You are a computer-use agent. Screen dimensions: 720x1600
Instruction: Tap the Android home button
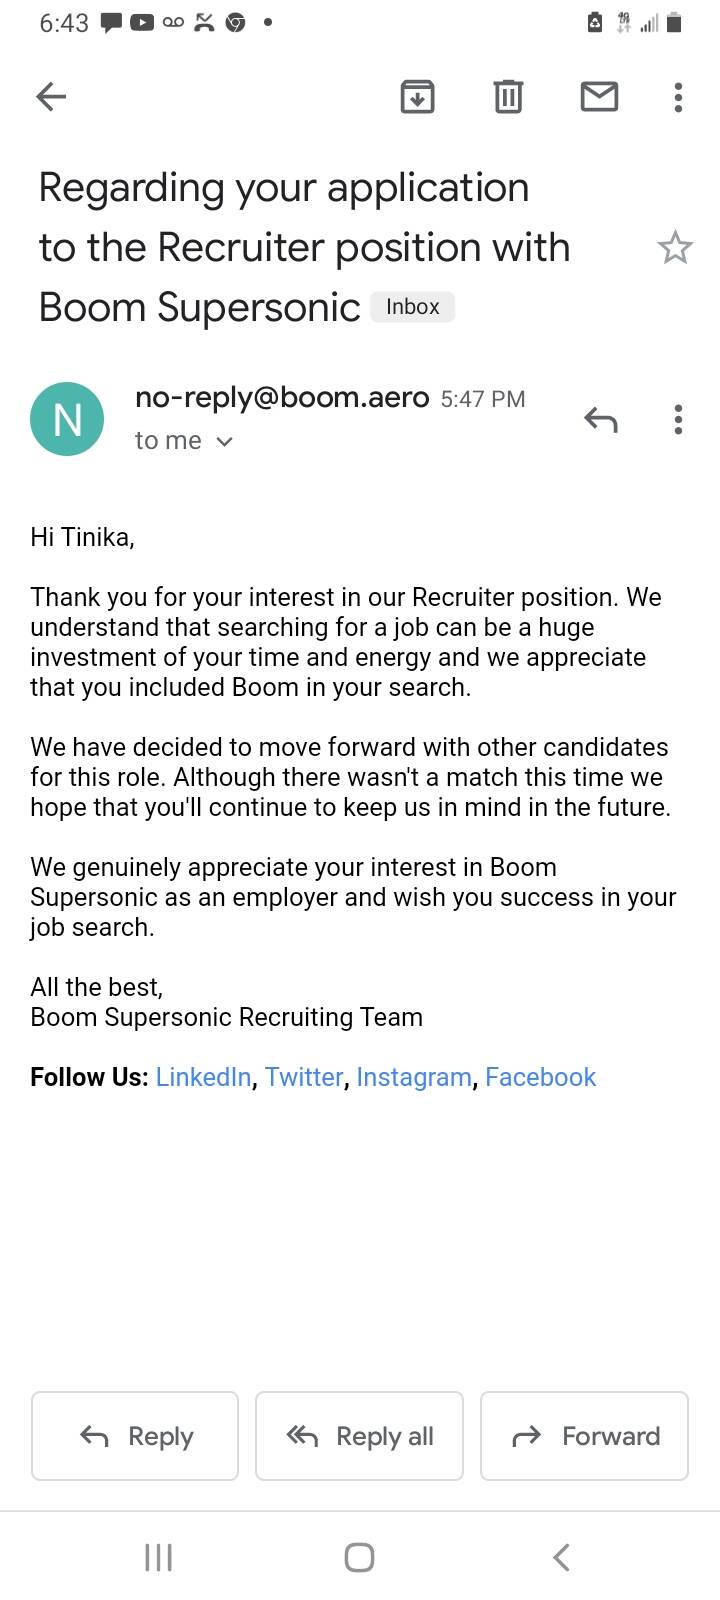359,1557
